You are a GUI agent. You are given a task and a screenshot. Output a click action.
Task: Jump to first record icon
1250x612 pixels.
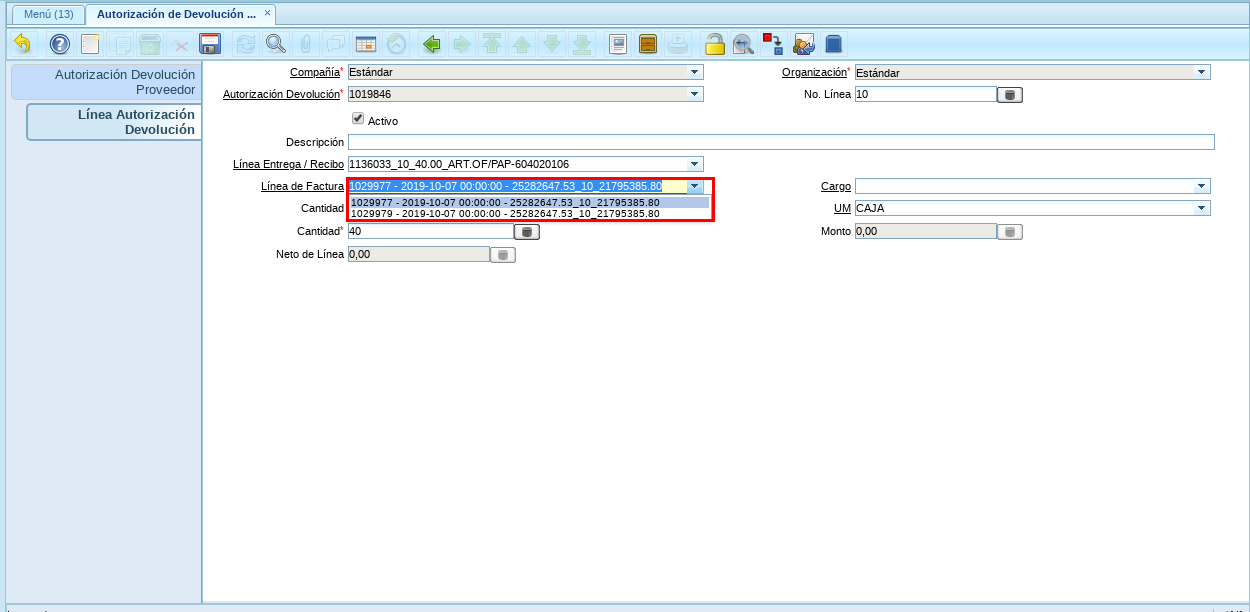pyautogui.click(x=492, y=44)
